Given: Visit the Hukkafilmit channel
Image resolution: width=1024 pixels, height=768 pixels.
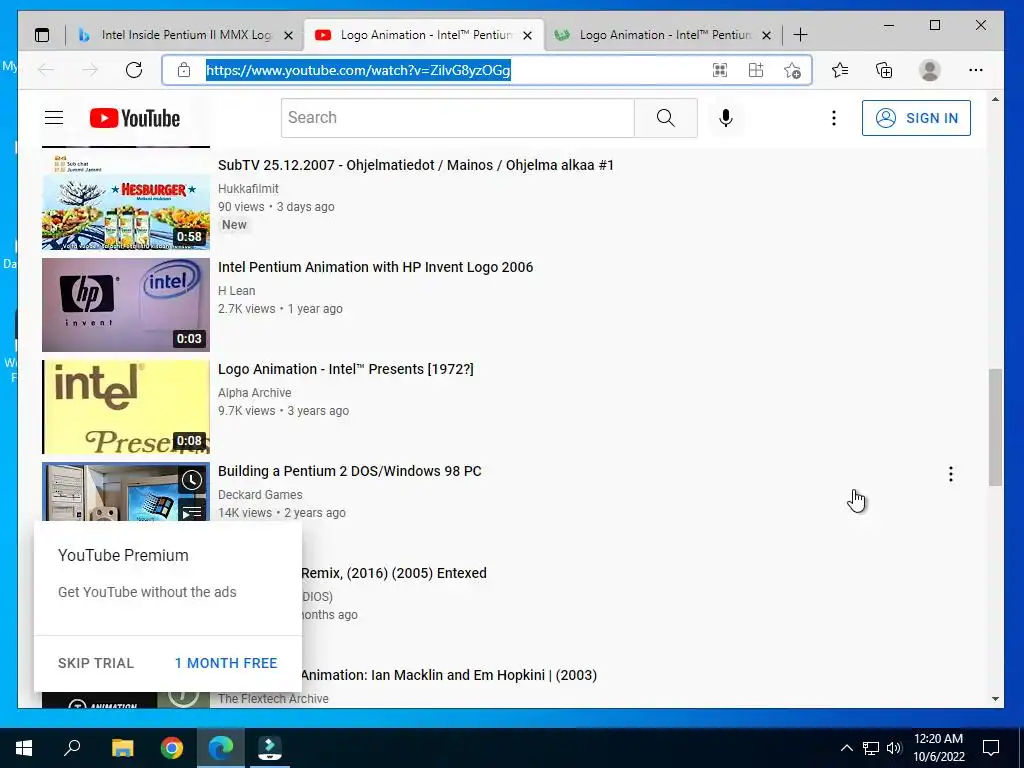Looking at the screenshot, I should (248, 189).
